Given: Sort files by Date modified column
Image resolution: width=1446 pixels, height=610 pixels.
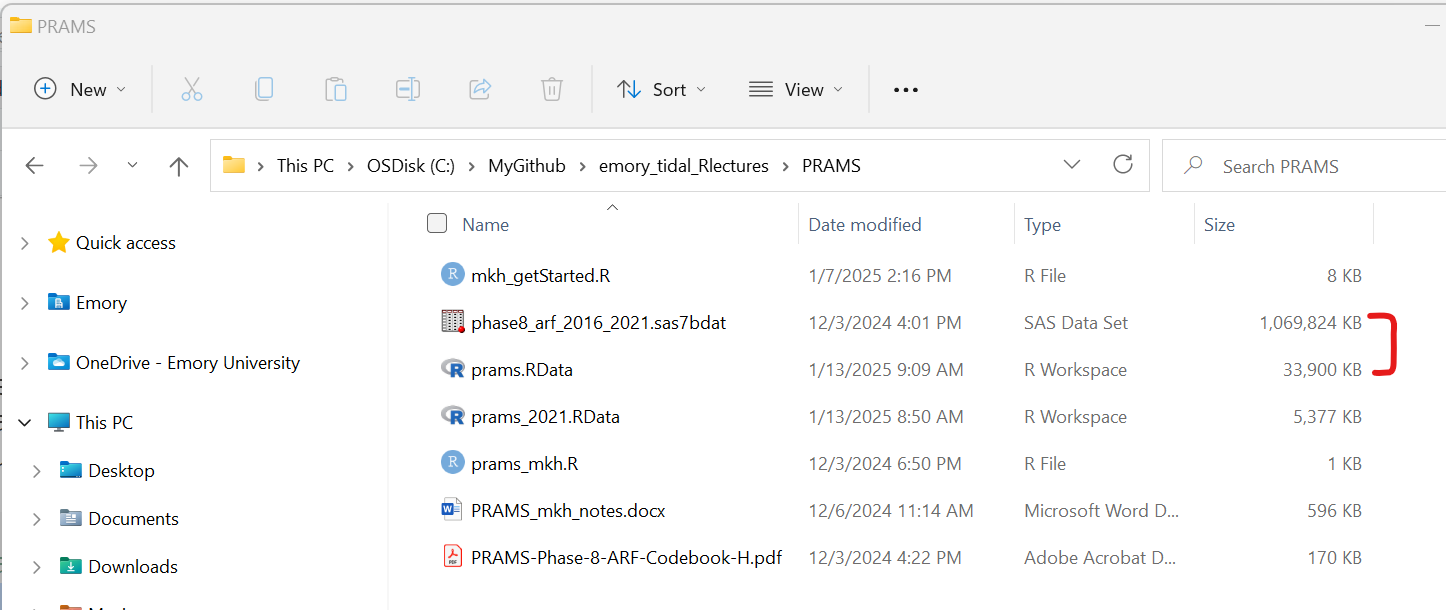Looking at the screenshot, I should pyautogui.click(x=864, y=225).
